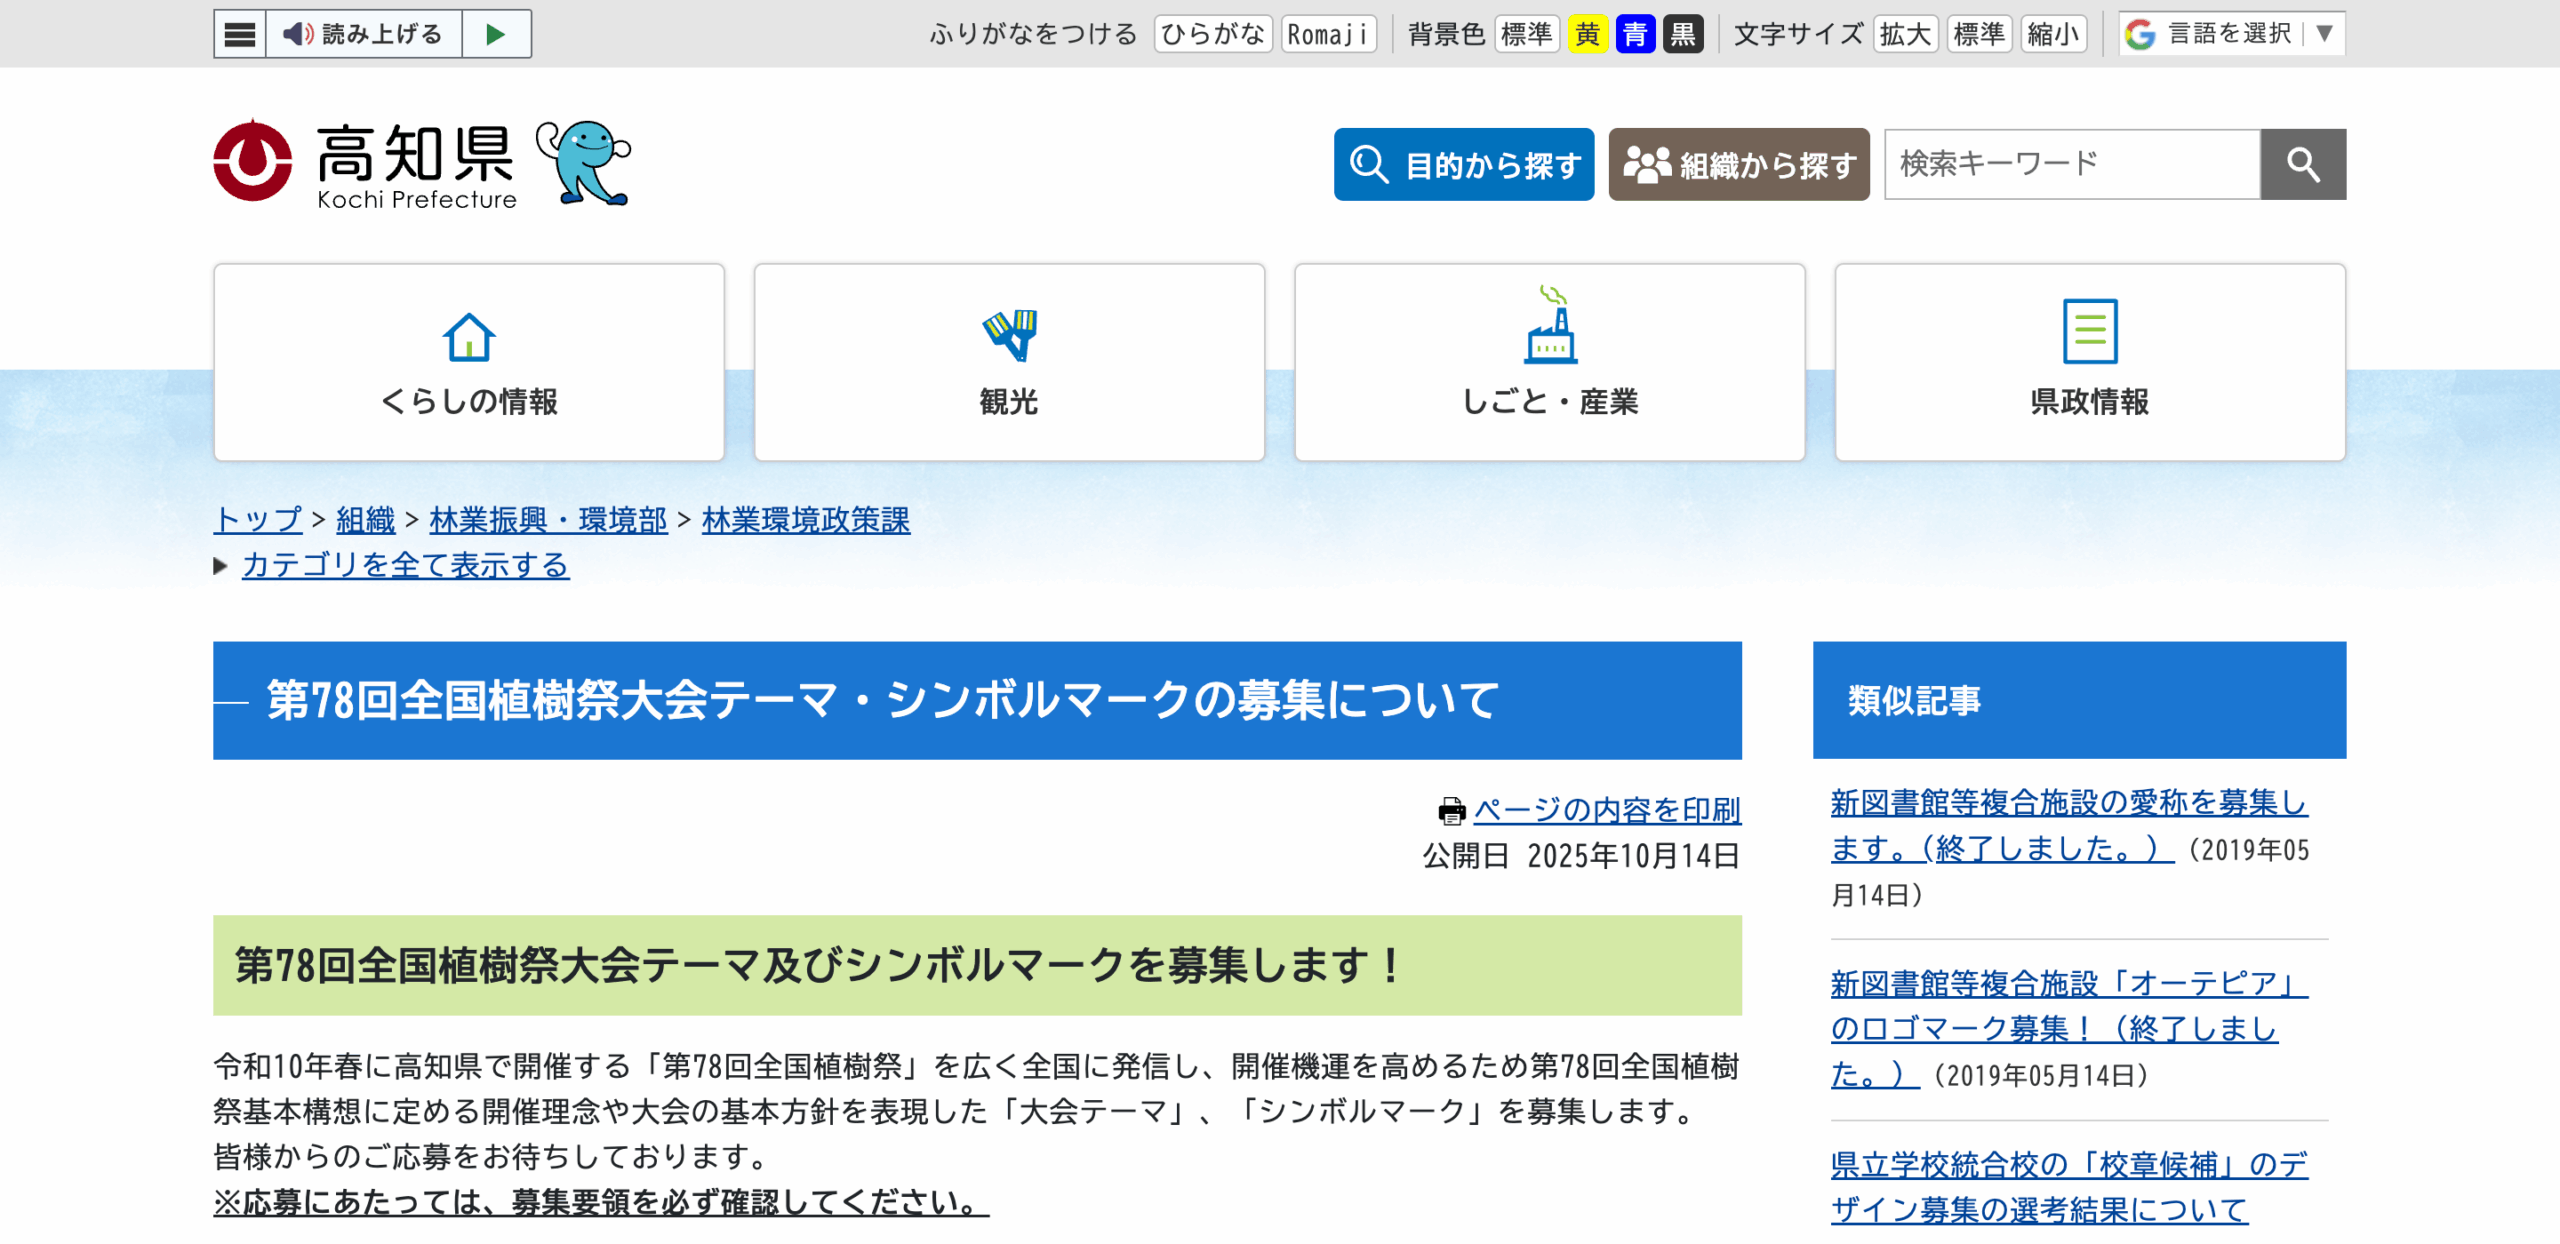Image resolution: width=2560 pixels, height=1244 pixels.
Task: Click 組織から探す button
Action: tap(1738, 164)
